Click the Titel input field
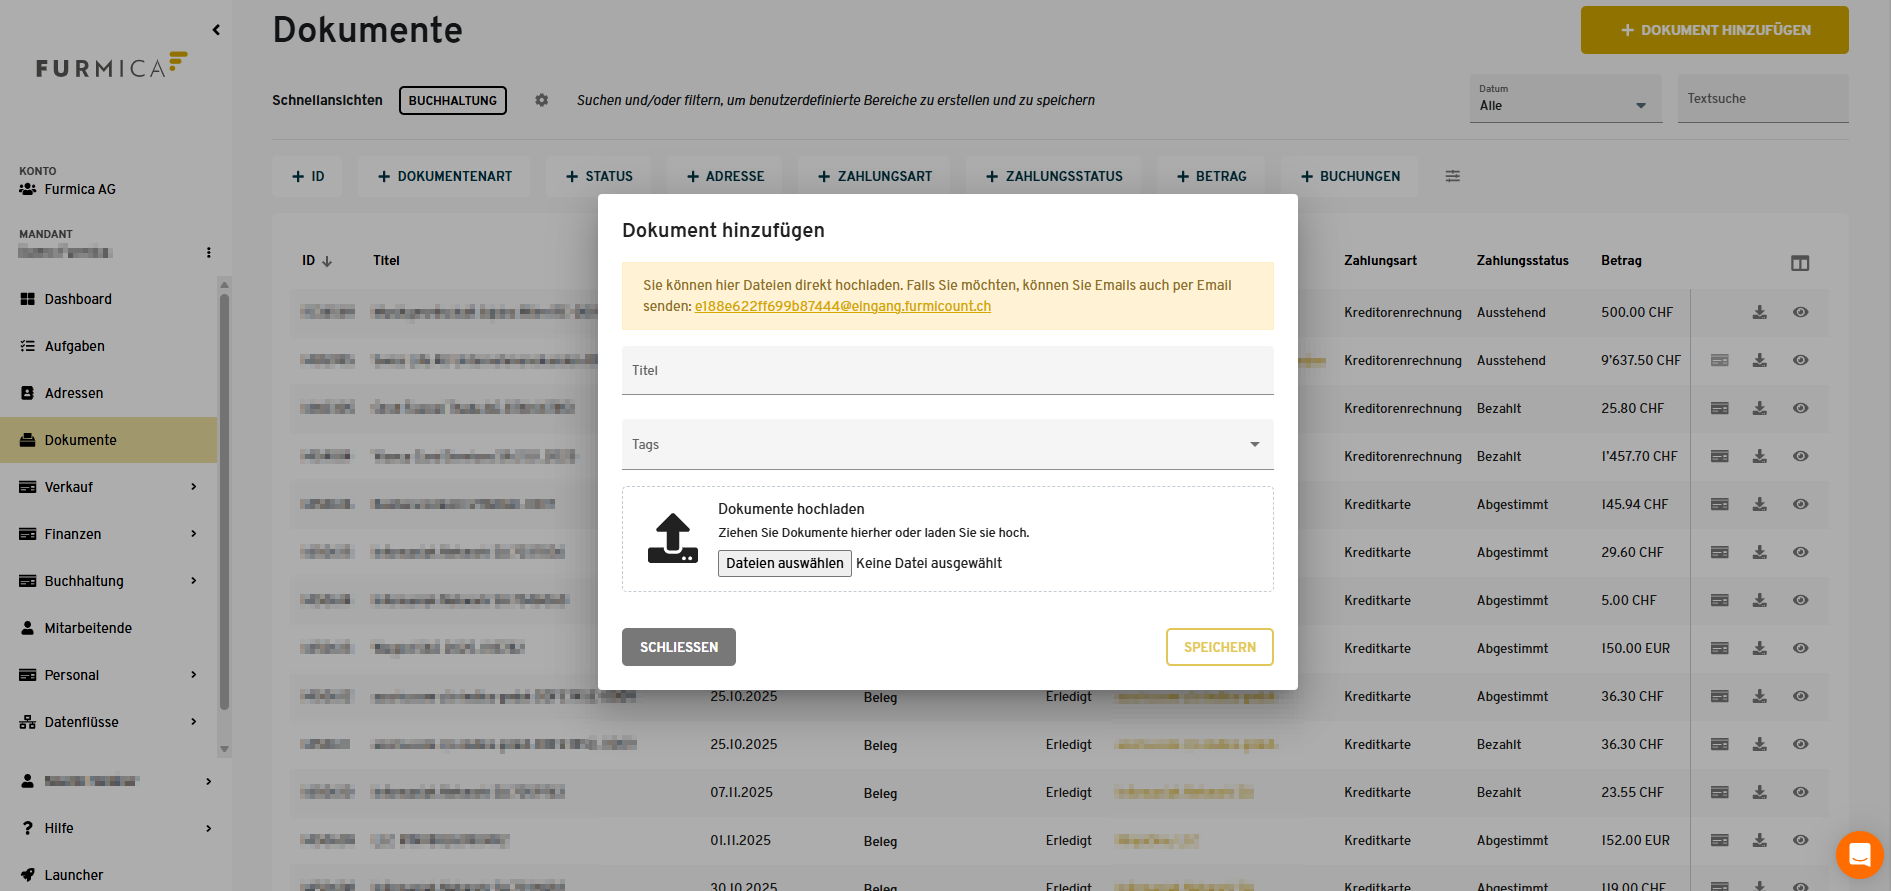 point(947,371)
